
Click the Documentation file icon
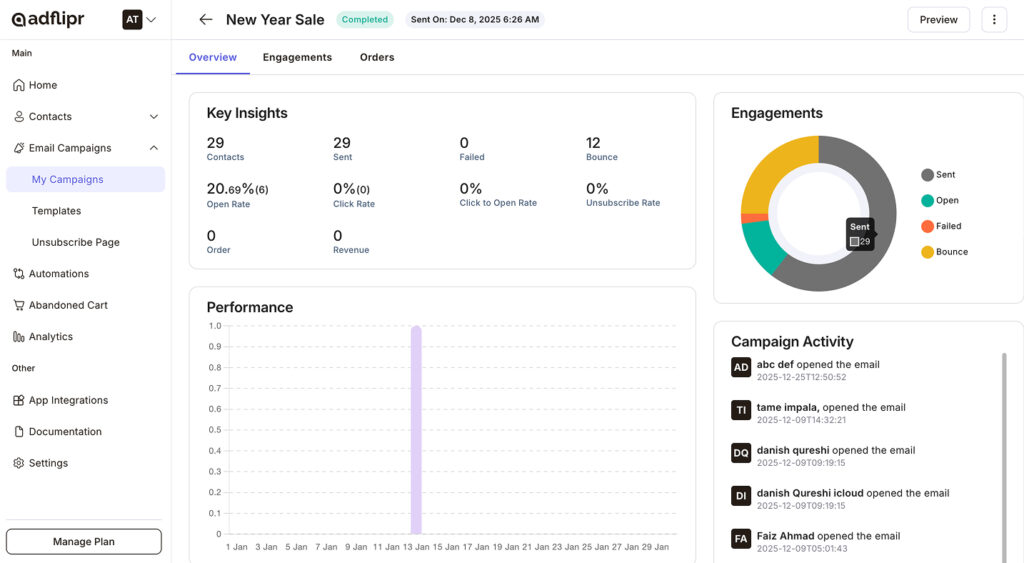pos(19,432)
